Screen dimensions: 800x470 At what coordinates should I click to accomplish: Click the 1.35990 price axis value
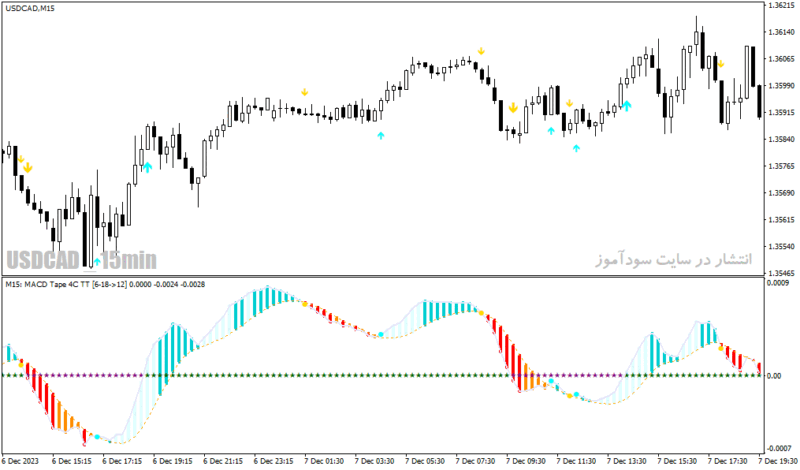(781, 85)
